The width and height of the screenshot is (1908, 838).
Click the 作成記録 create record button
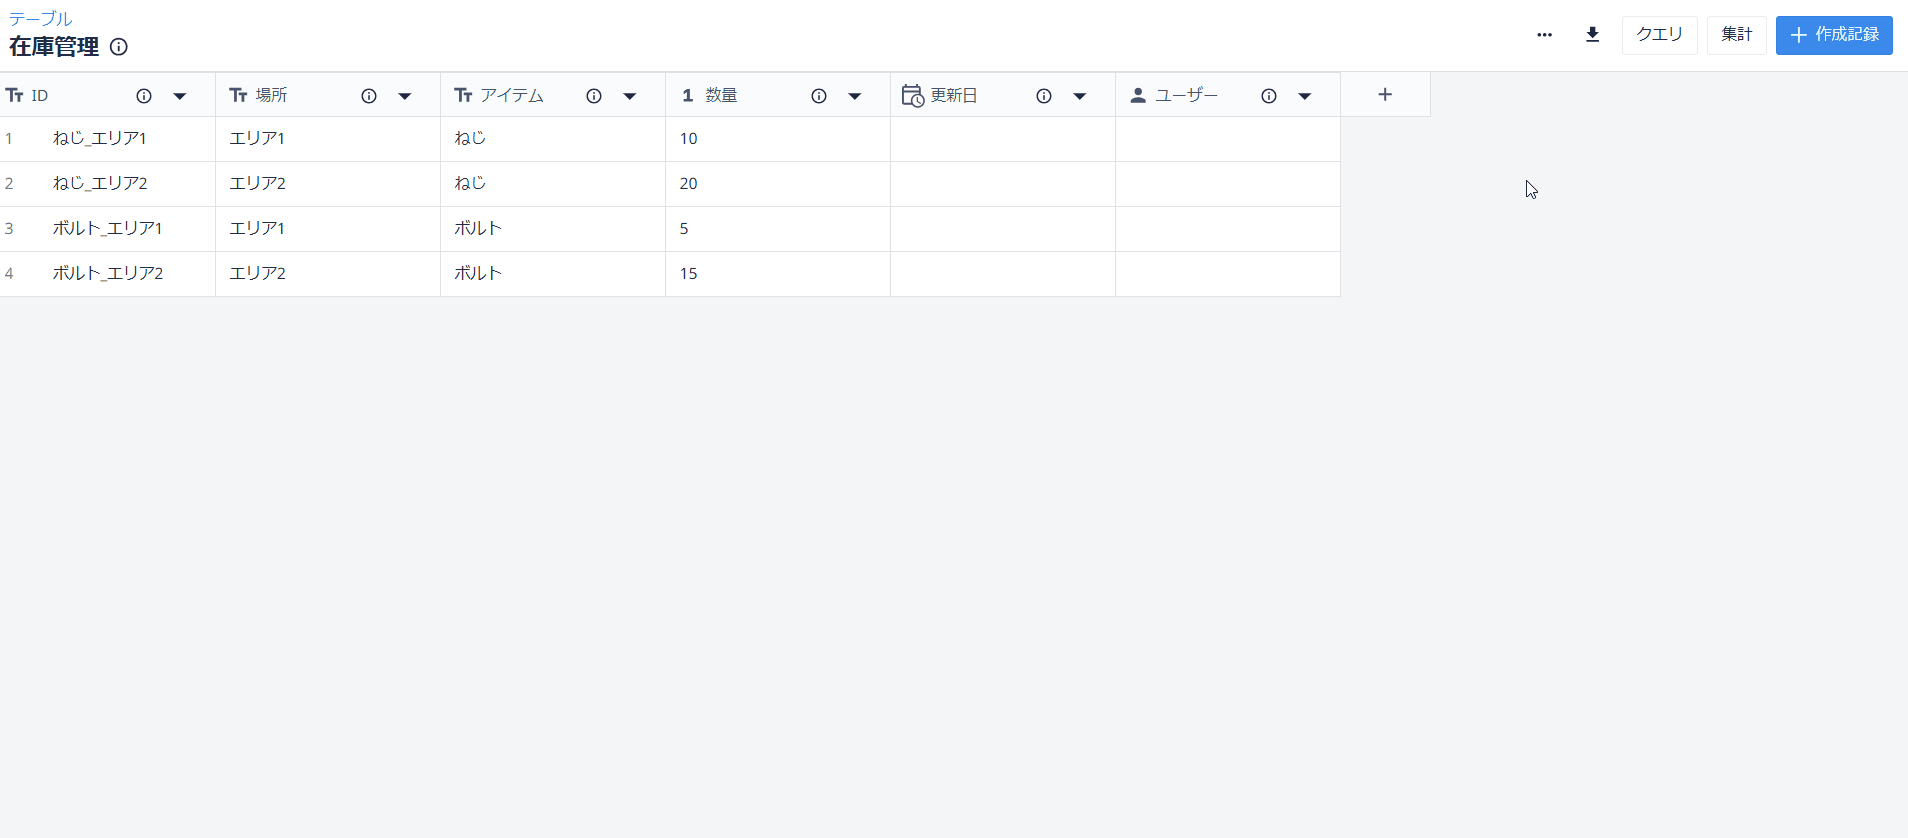click(1834, 35)
